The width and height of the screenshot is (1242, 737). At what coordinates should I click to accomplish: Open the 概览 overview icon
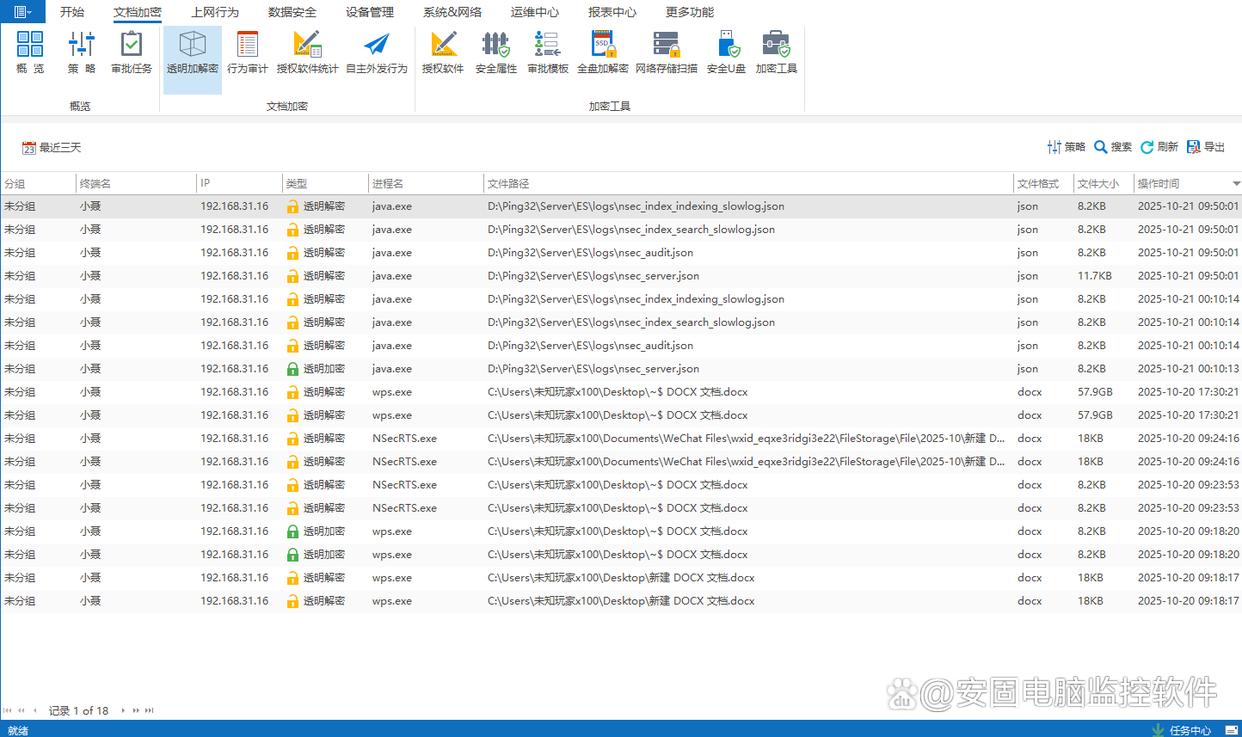[30, 52]
